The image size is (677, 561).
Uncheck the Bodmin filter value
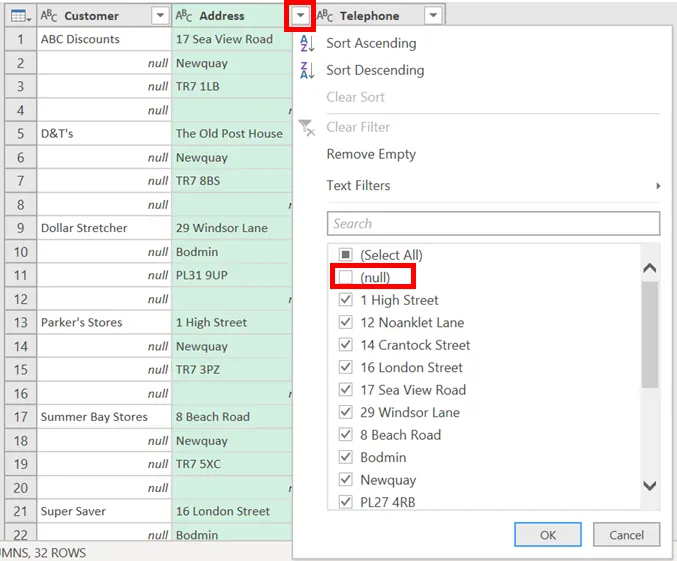point(345,457)
